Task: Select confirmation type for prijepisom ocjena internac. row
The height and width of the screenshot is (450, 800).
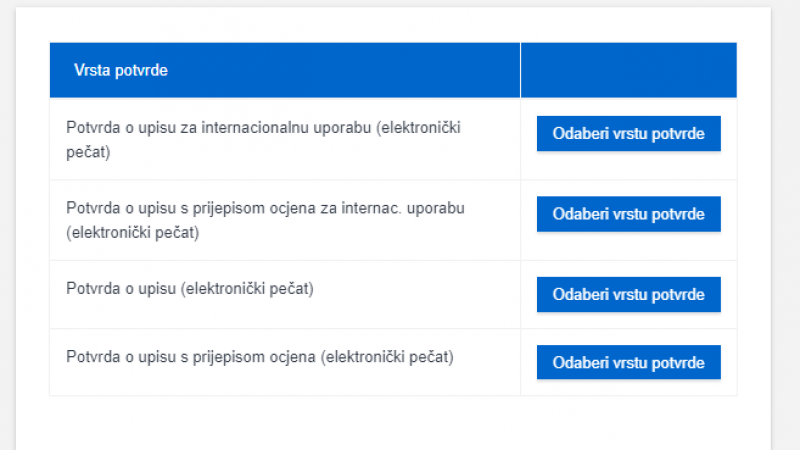Action: click(628, 214)
